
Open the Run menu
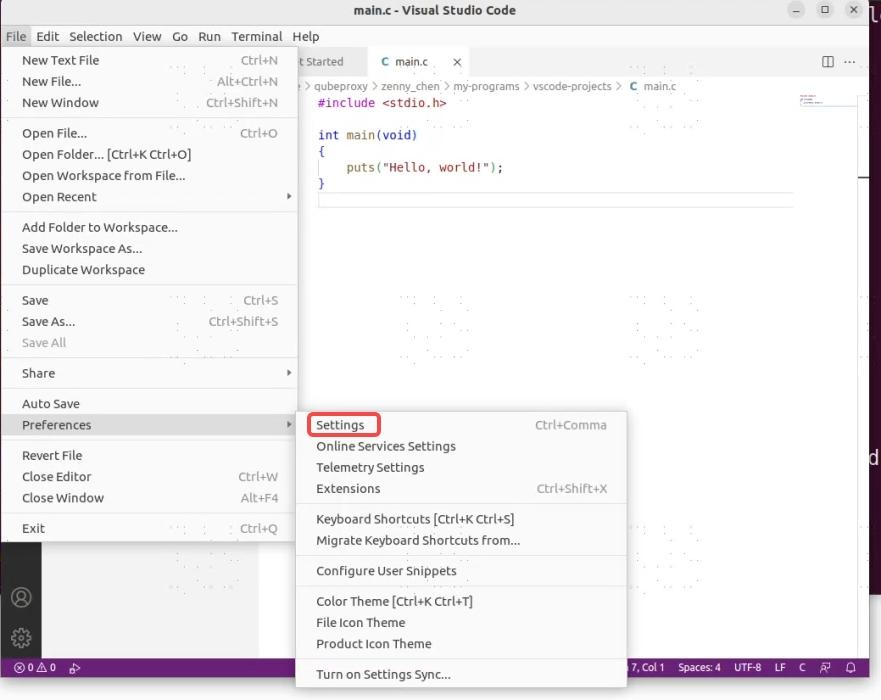(x=209, y=37)
